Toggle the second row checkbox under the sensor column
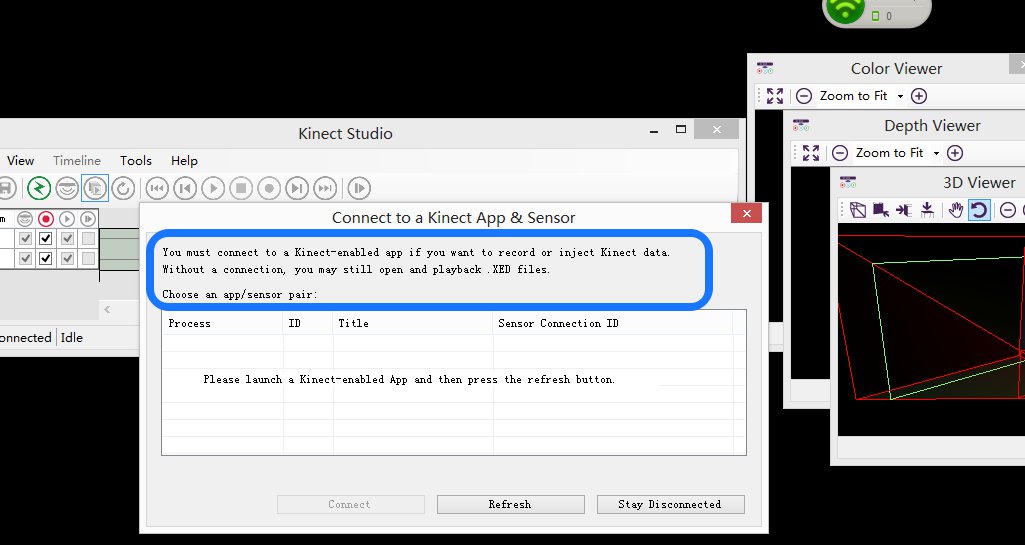 (25, 259)
